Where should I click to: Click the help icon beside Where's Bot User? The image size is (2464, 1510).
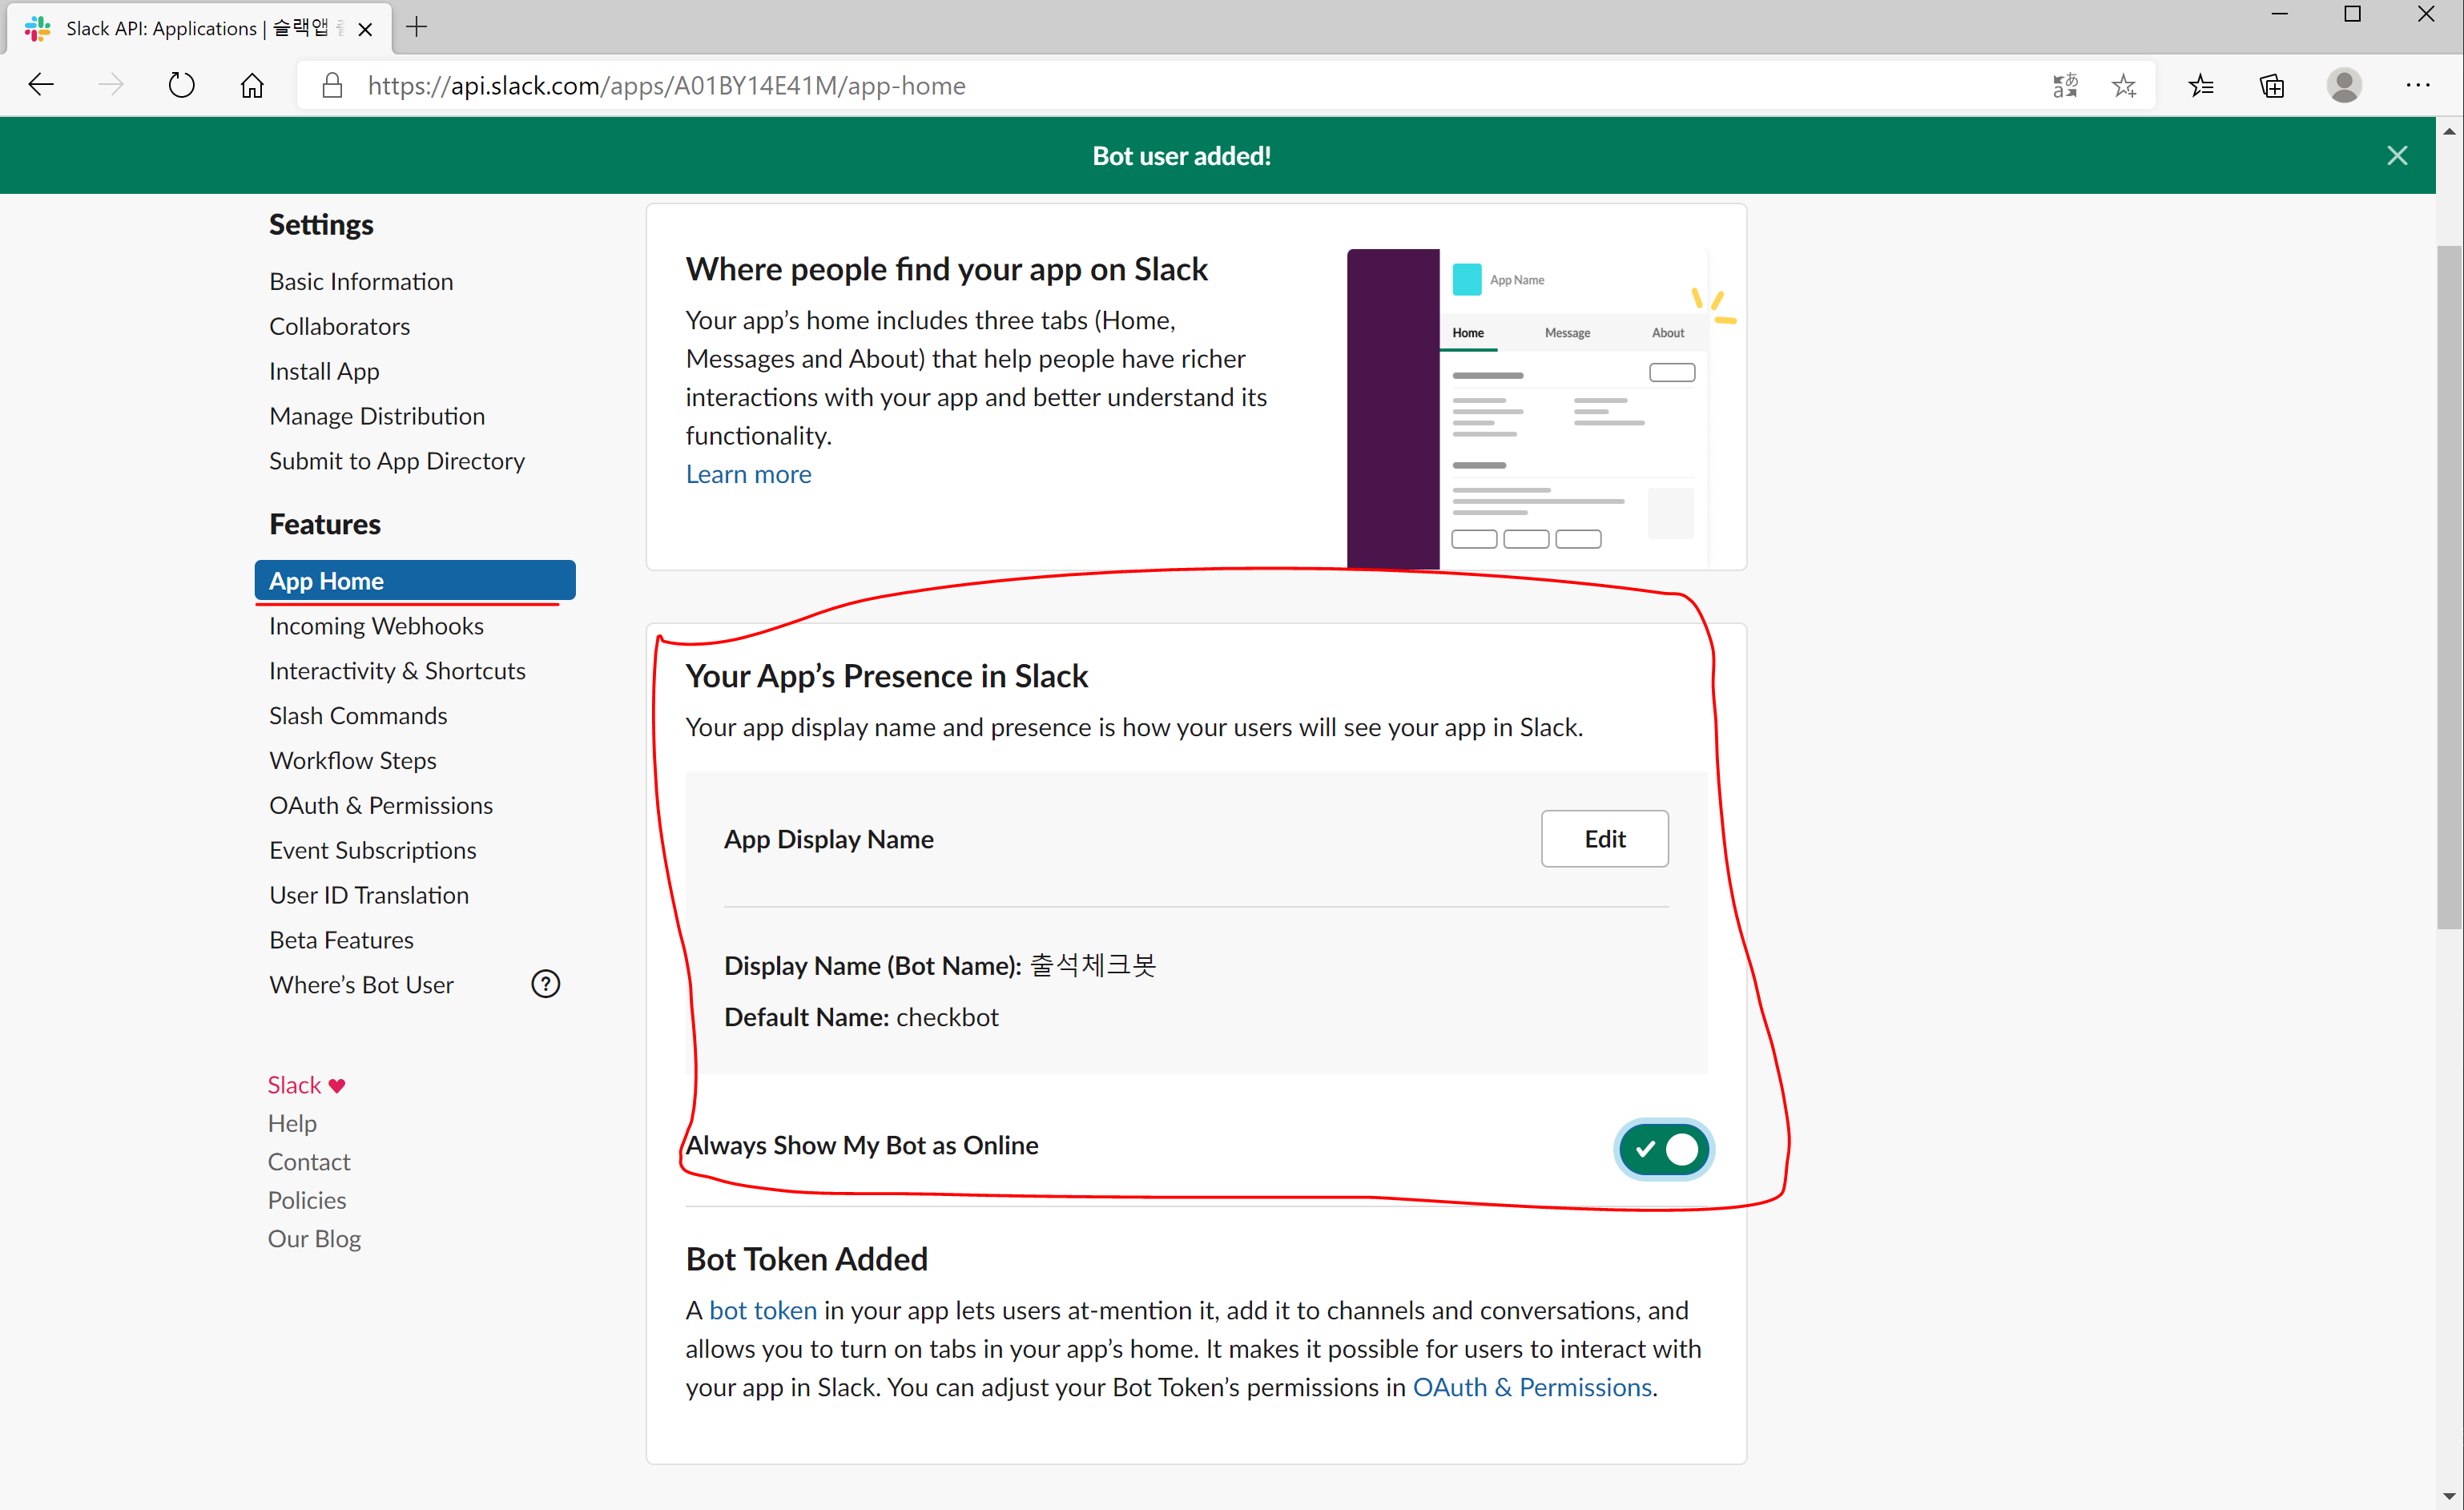click(x=545, y=984)
